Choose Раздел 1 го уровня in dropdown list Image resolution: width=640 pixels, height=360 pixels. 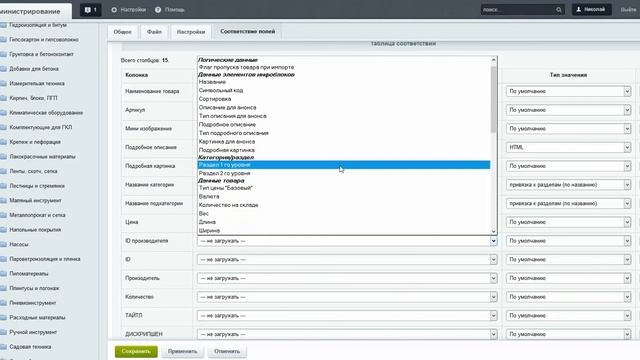coord(344,165)
